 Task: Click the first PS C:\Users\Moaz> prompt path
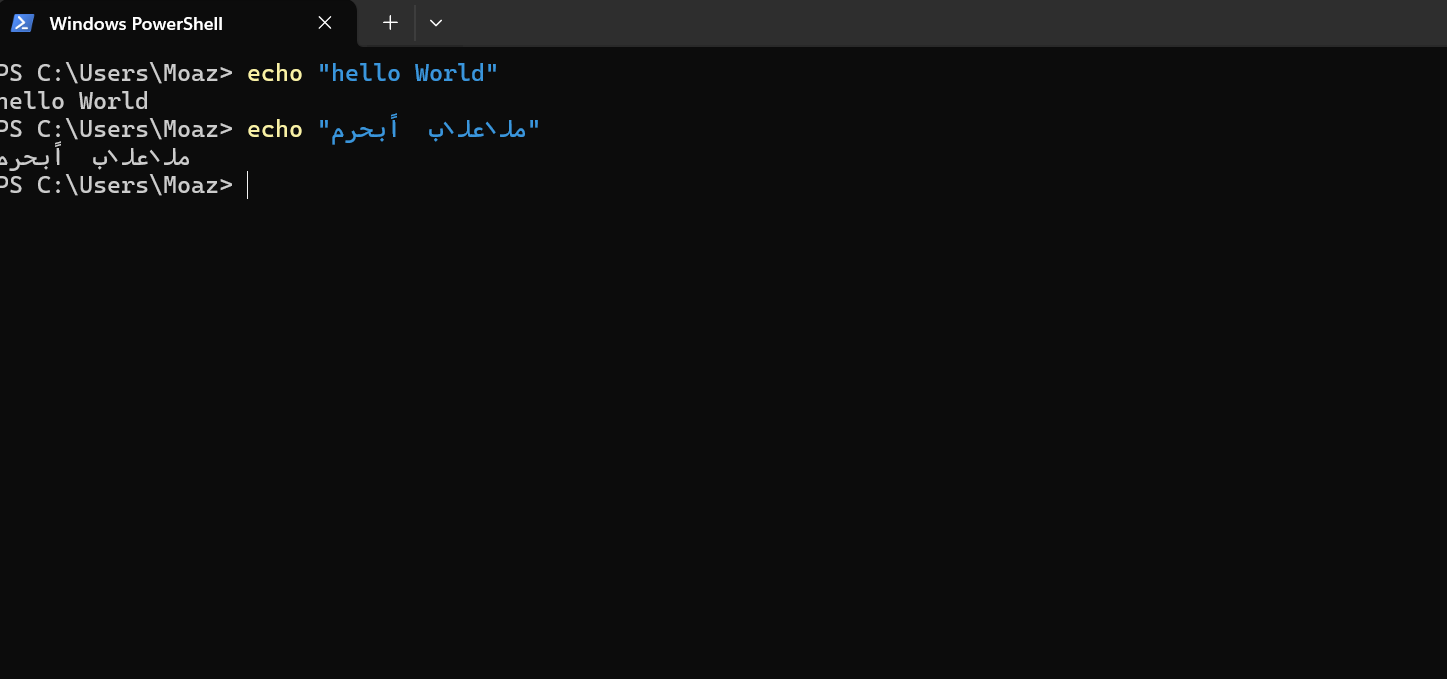pyautogui.click(x=116, y=73)
